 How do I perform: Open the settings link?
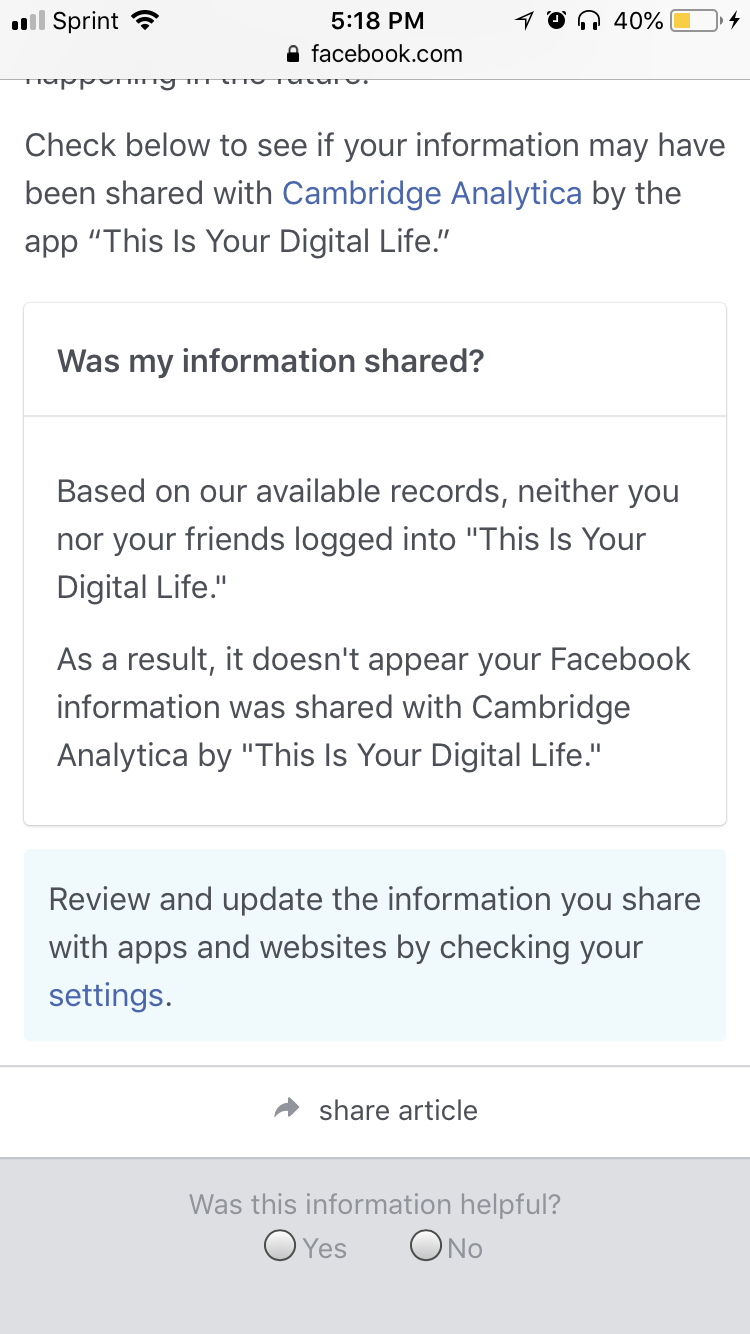point(106,995)
